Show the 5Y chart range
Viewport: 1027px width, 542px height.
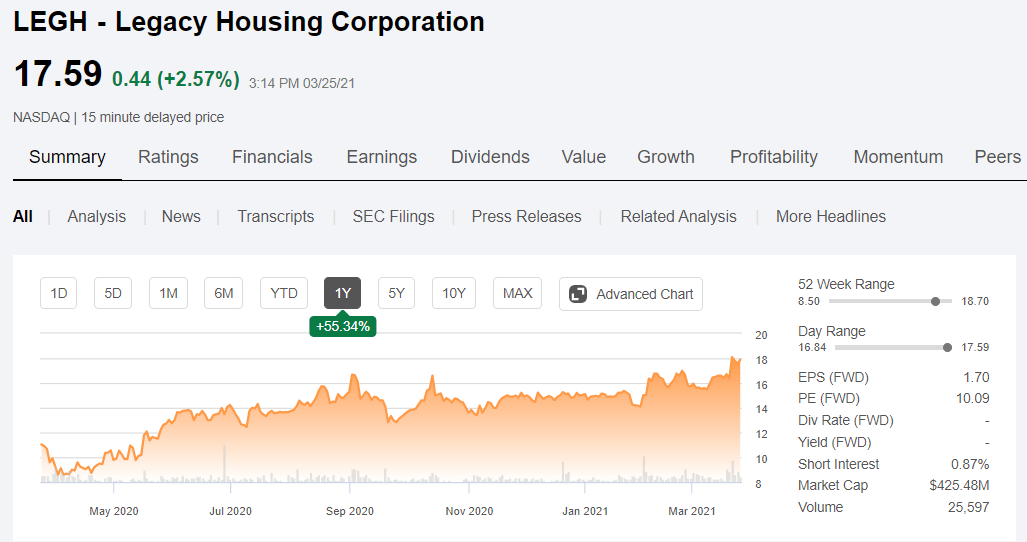[396, 293]
